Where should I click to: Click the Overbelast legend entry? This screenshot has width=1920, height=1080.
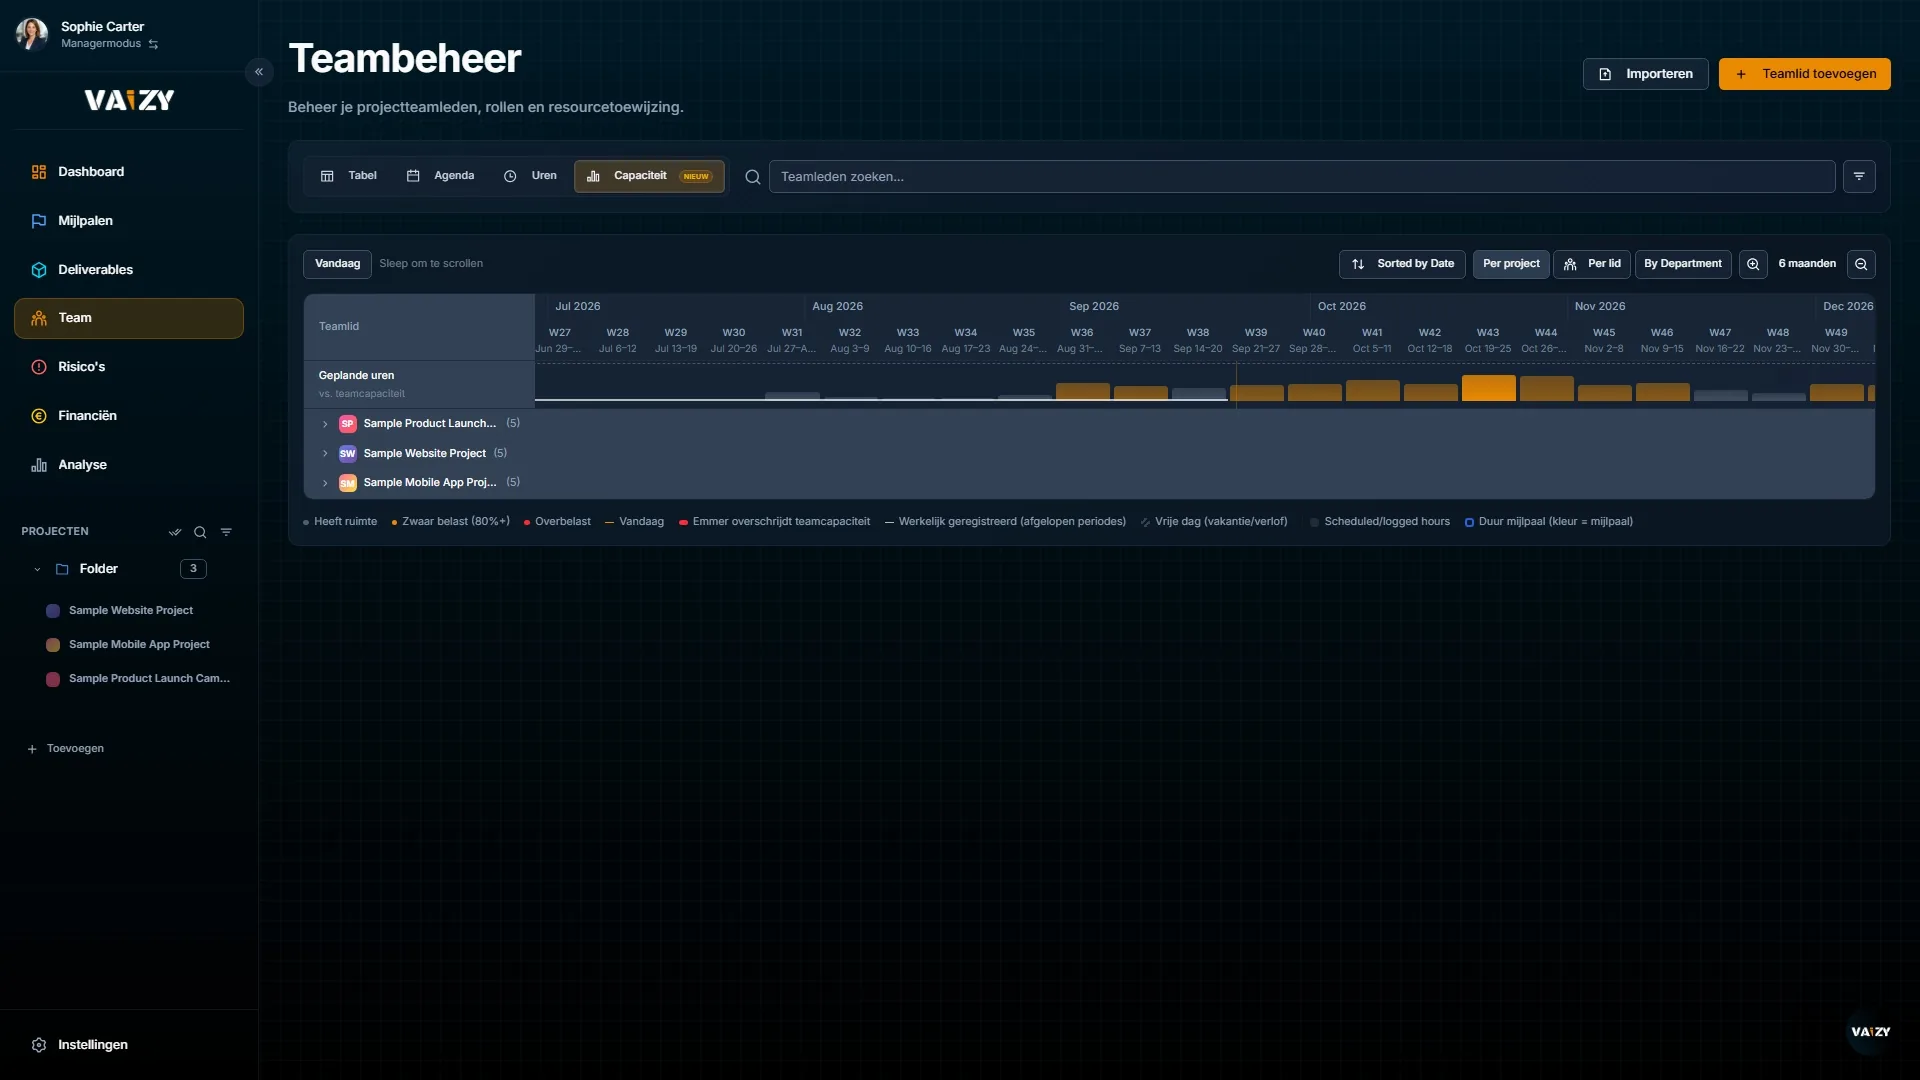coord(557,522)
